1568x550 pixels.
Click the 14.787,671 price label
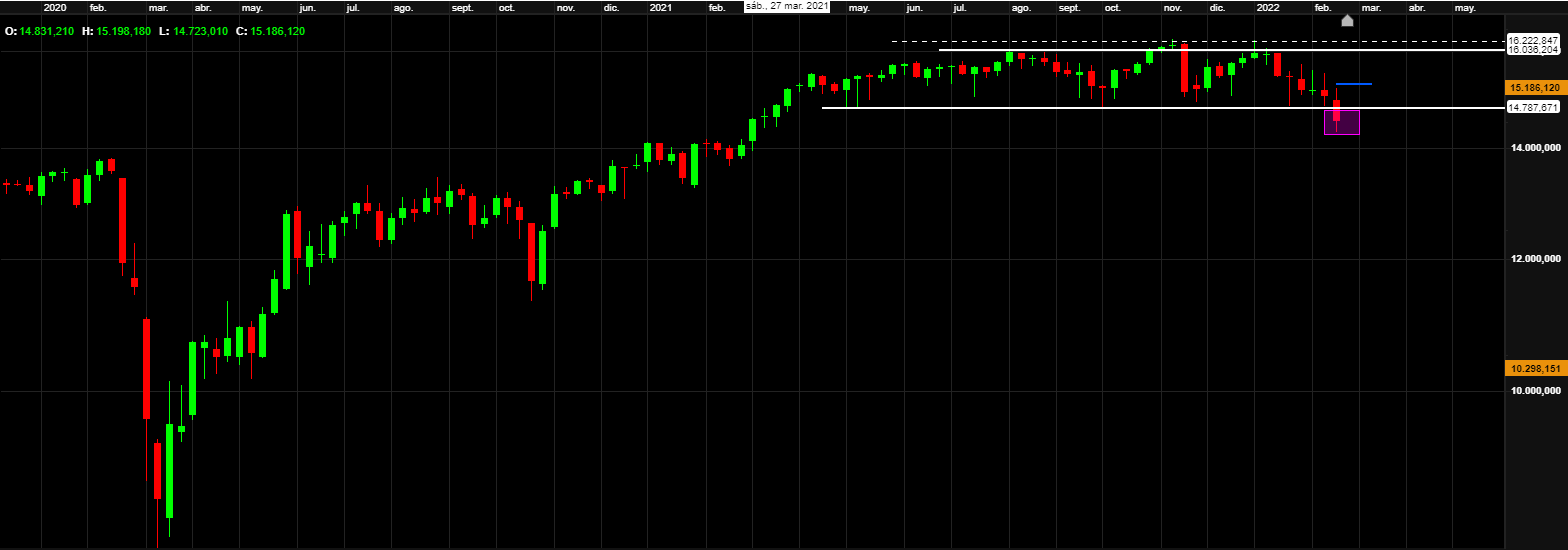1534,107
